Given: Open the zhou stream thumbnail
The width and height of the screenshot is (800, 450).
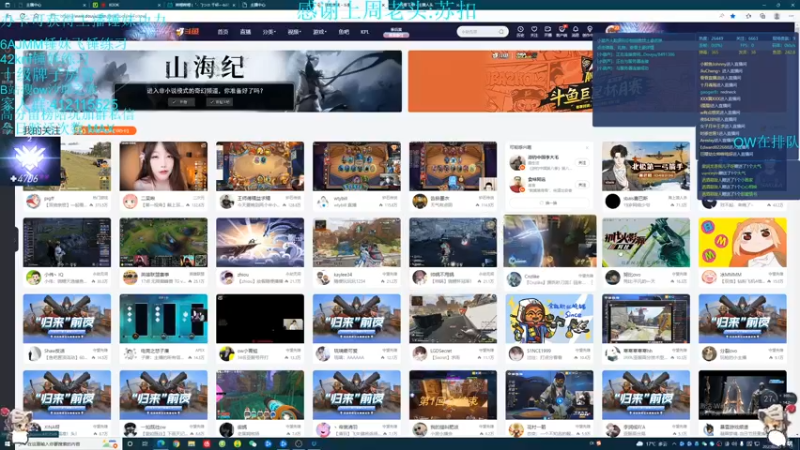Looking at the screenshot, I should click(260, 242).
